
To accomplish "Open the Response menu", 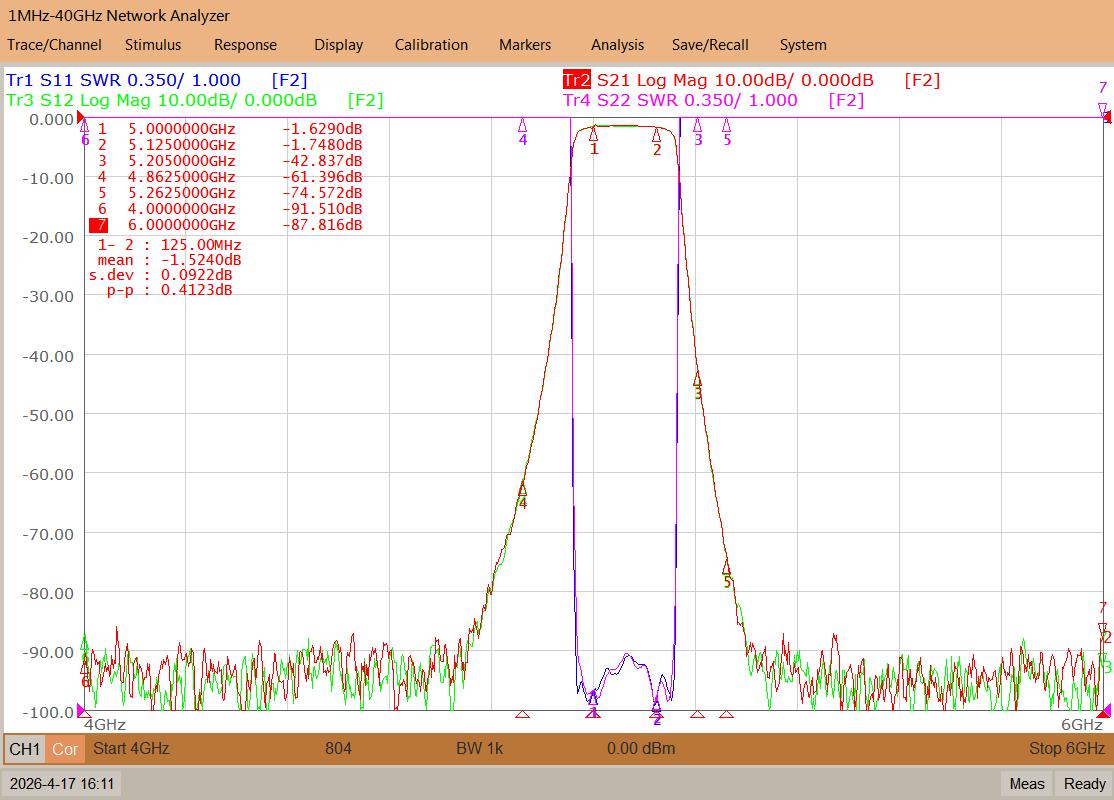I will tap(245, 45).
